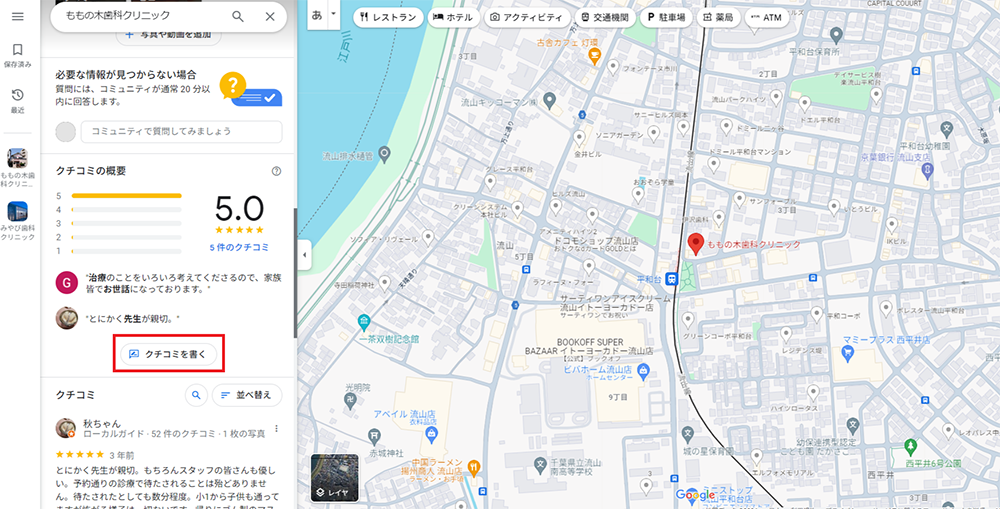Open the 並べ替え sort dropdown
The height and width of the screenshot is (509, 1000).
[246, 395]
